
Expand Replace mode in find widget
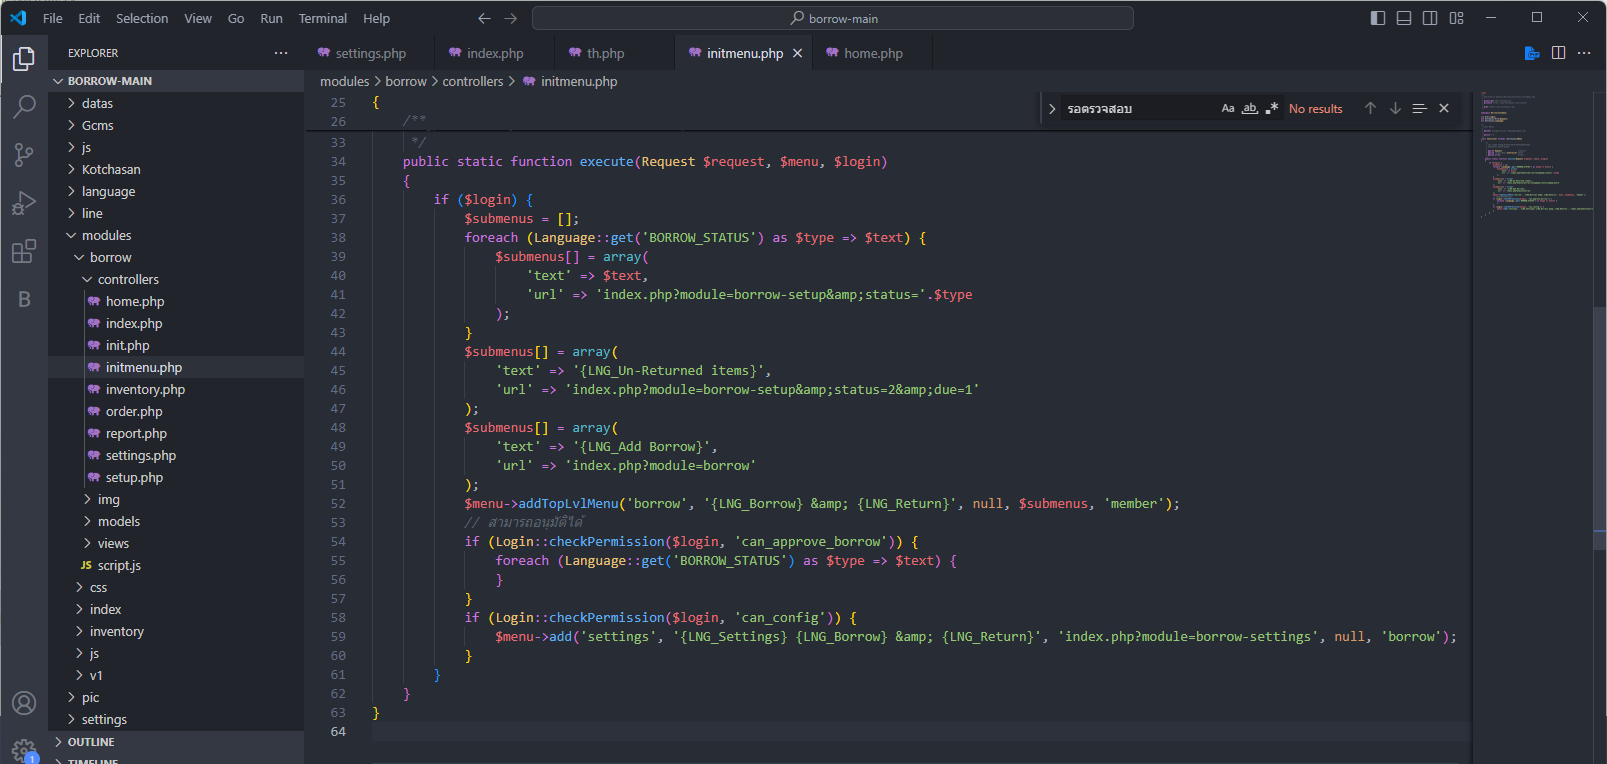tap(1052, 108)
